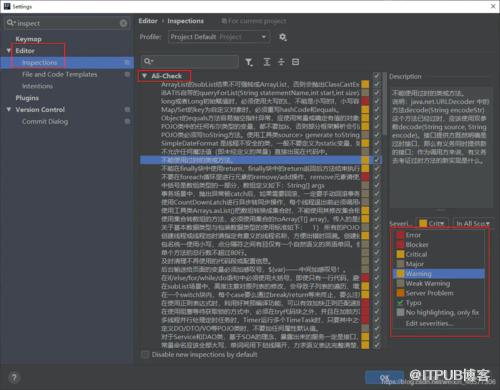
Task: Select the 'POJO...toString' inspection row
Action: [x=260, y=135]
